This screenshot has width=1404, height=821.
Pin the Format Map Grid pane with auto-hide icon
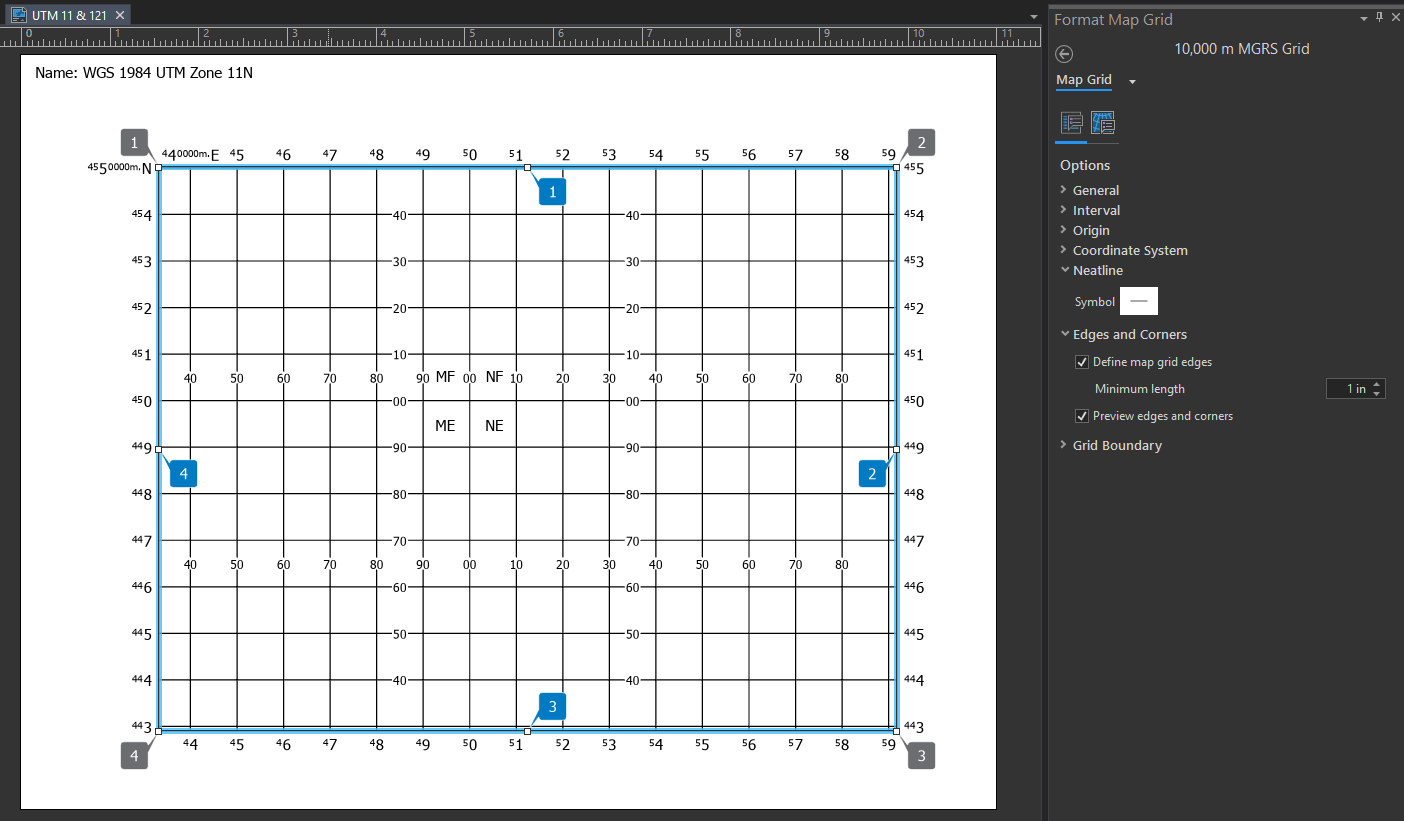pos(1380,17)
